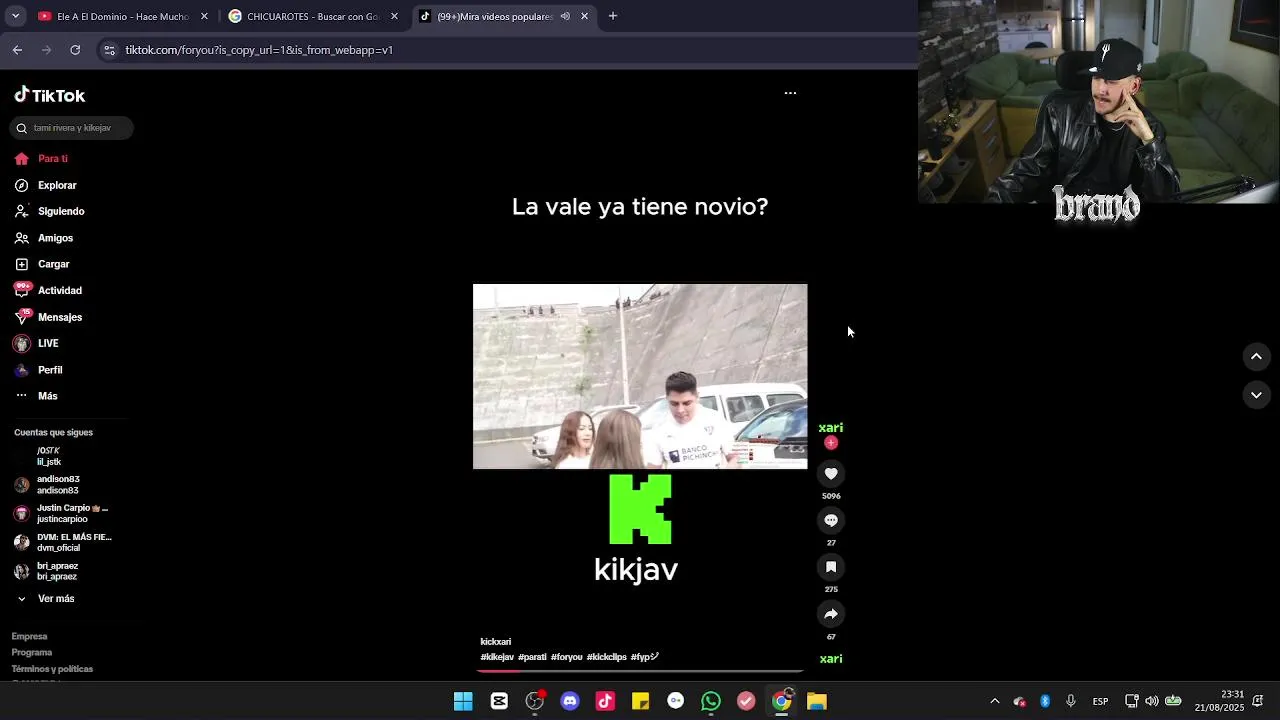
Task: Open lil_jstk followed account
Action: [48, 456]
